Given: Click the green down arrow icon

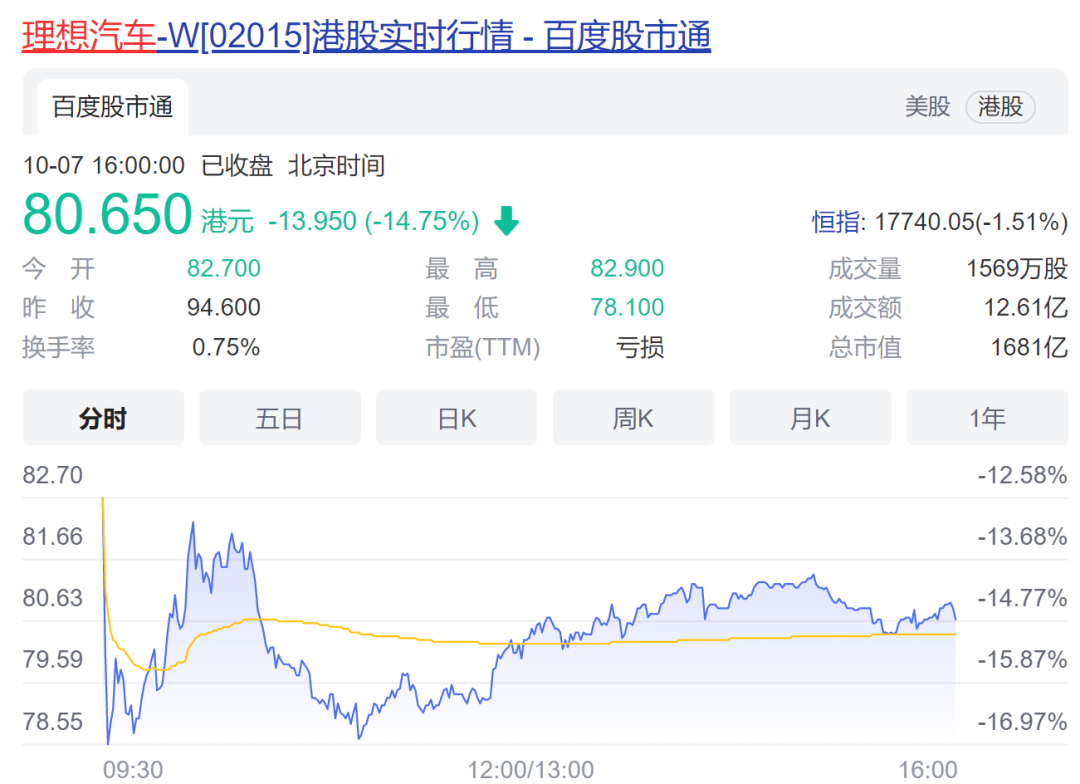Looking at the screenshot, I should click(507, 221).
